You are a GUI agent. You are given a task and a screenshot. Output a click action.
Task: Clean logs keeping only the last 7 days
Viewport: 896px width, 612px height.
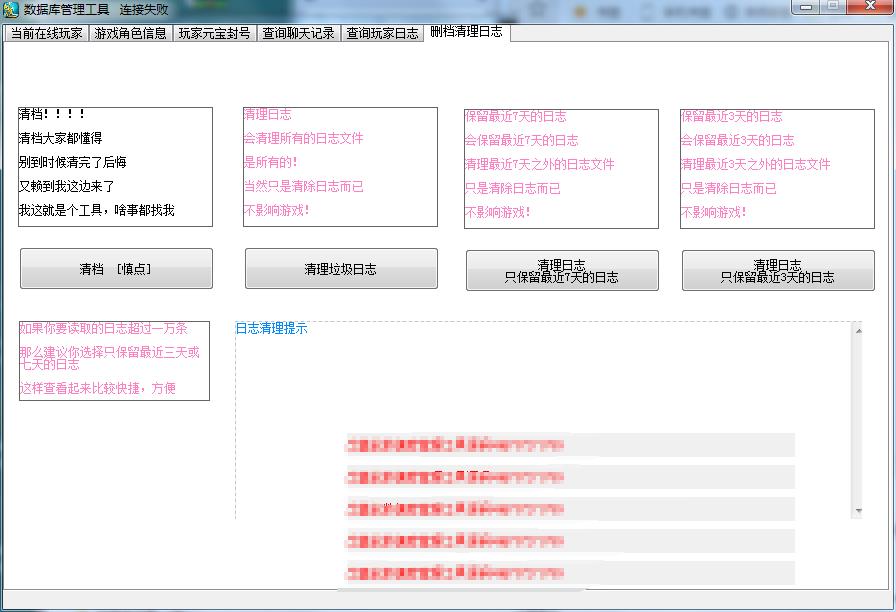pos(562,271)
